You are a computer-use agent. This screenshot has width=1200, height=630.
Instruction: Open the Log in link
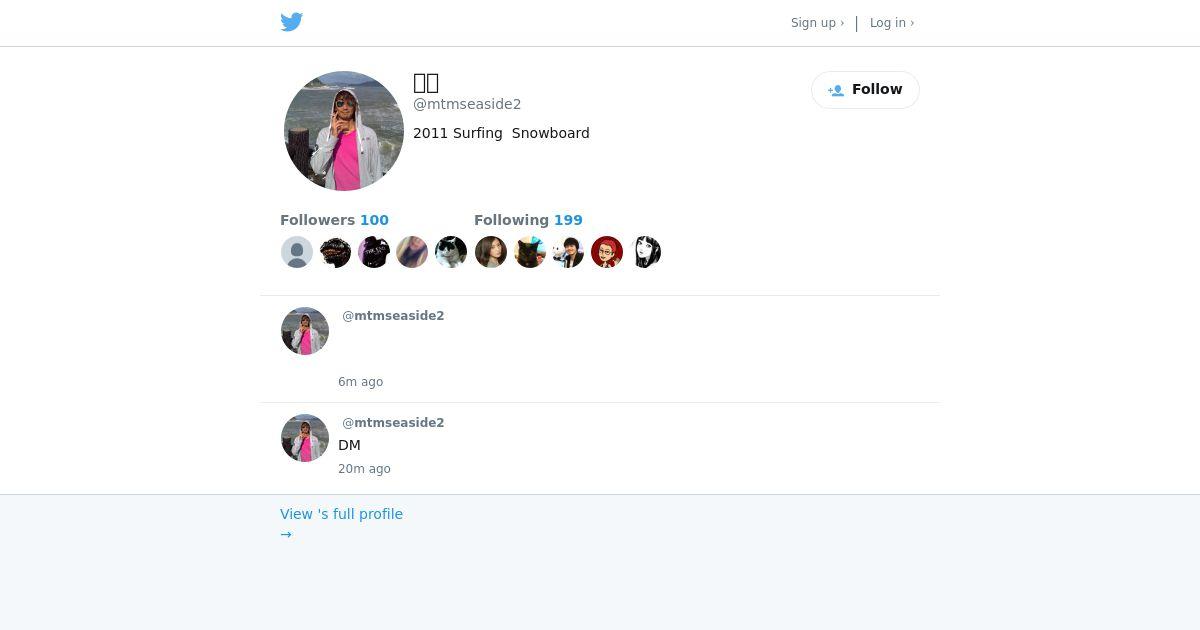pyautogui.click(x=892, y=23)
